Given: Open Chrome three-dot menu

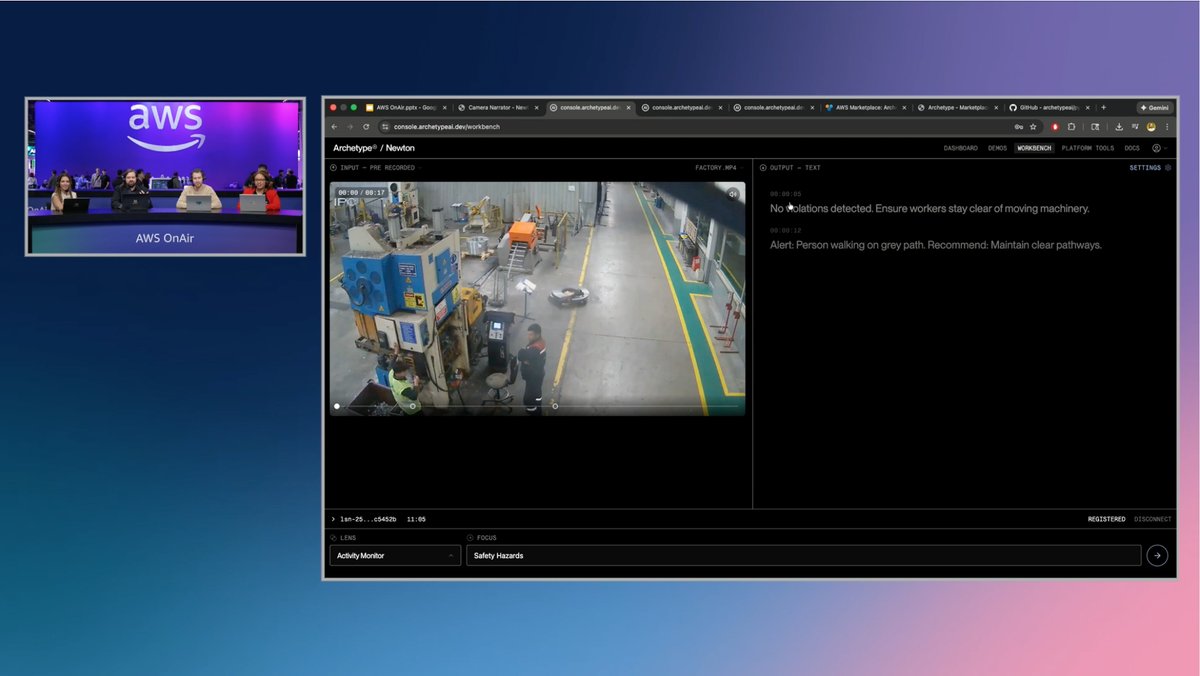Looking at the screenshot, I should pyautogui.click(x=1166, y=127).
